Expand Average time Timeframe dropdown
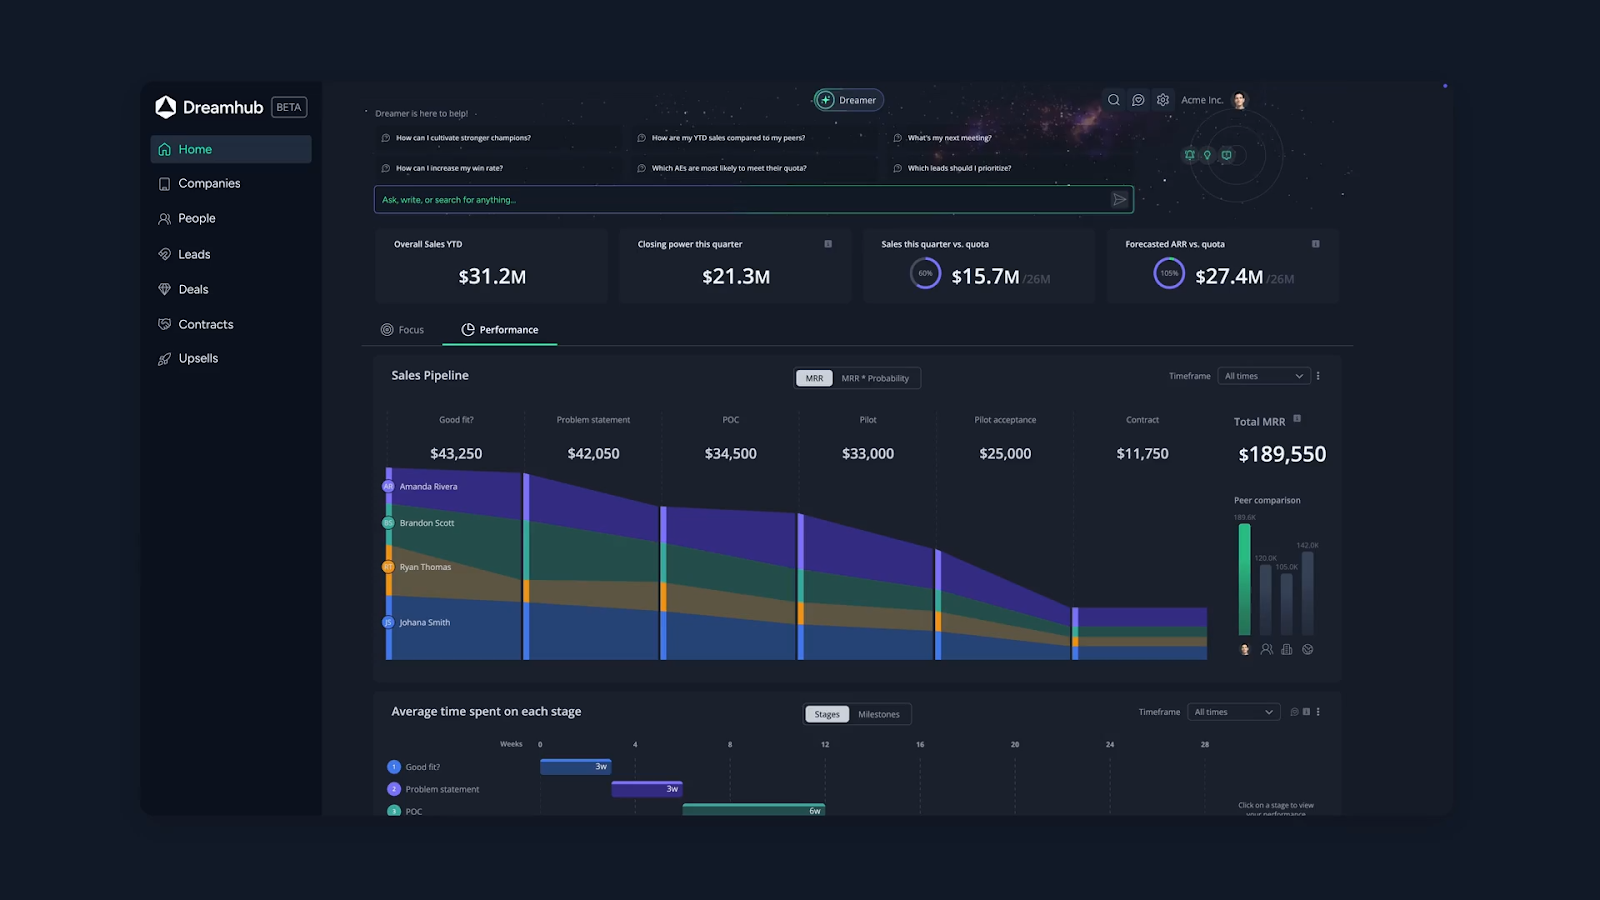 coord(1233,712)
